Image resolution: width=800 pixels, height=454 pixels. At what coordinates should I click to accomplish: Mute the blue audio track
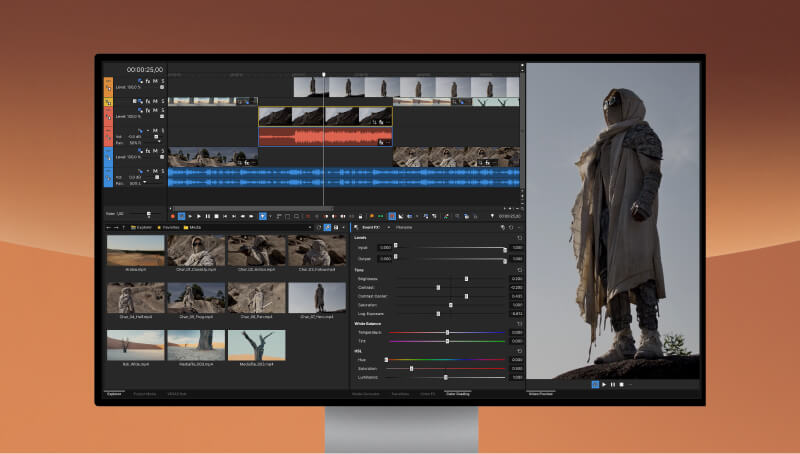point(155,171)
